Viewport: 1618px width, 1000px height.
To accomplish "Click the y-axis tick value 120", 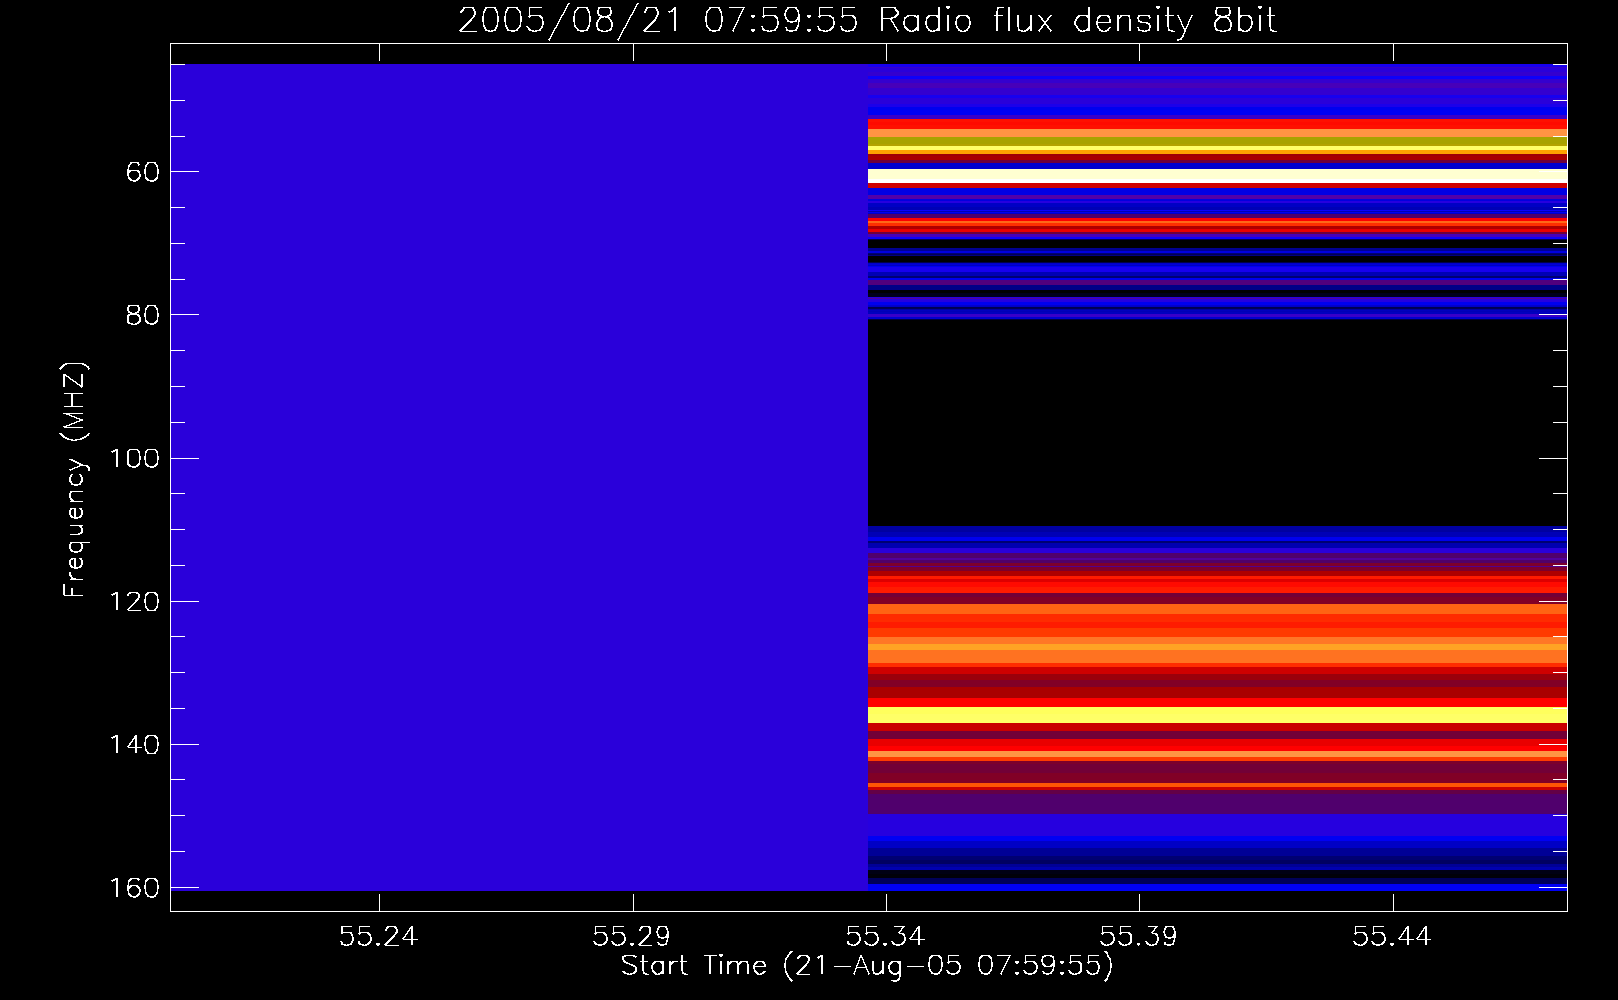I will 134,602.
